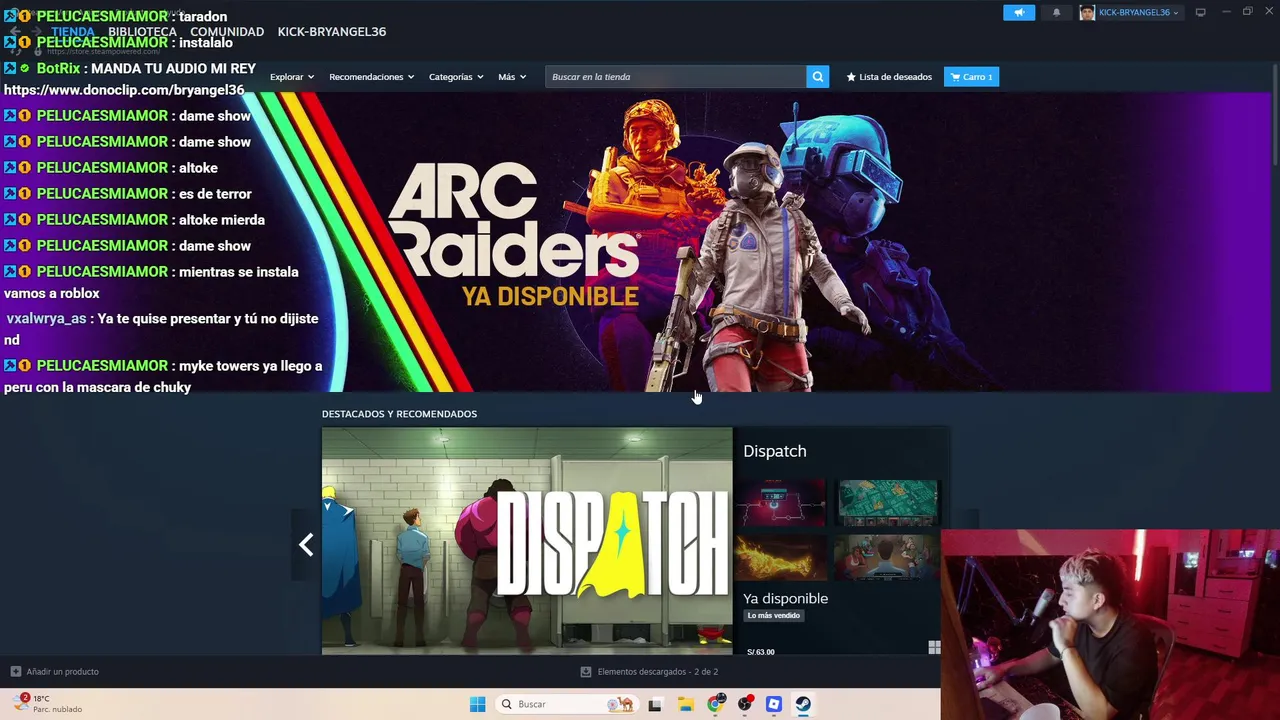The height and width of the screenshot is (720, 1280).
Task: Open File Explorer from the taskbar
Action: click(685, 704)
